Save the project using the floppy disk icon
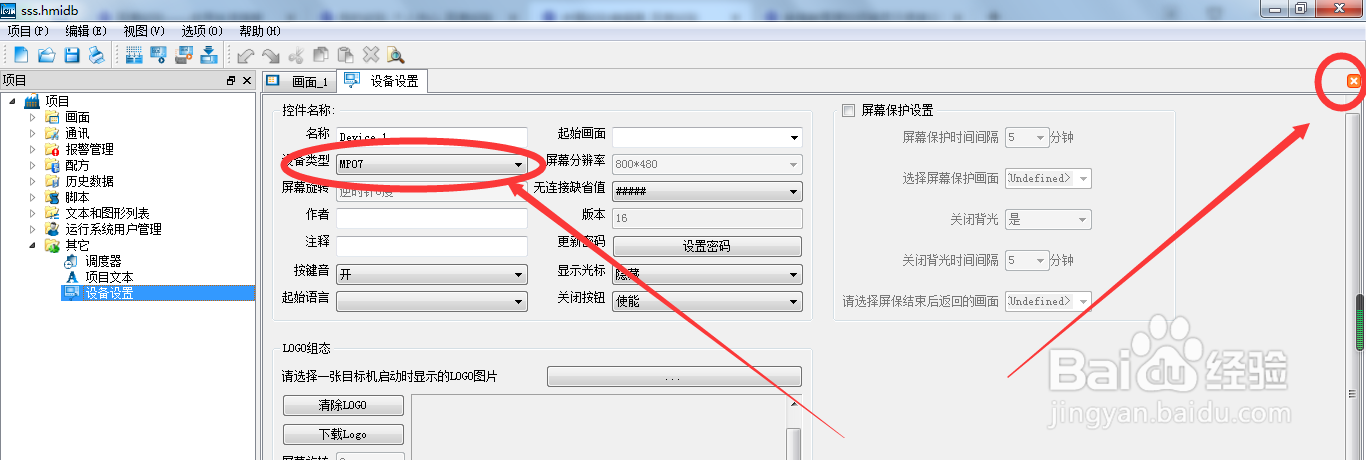 [71, 55]
